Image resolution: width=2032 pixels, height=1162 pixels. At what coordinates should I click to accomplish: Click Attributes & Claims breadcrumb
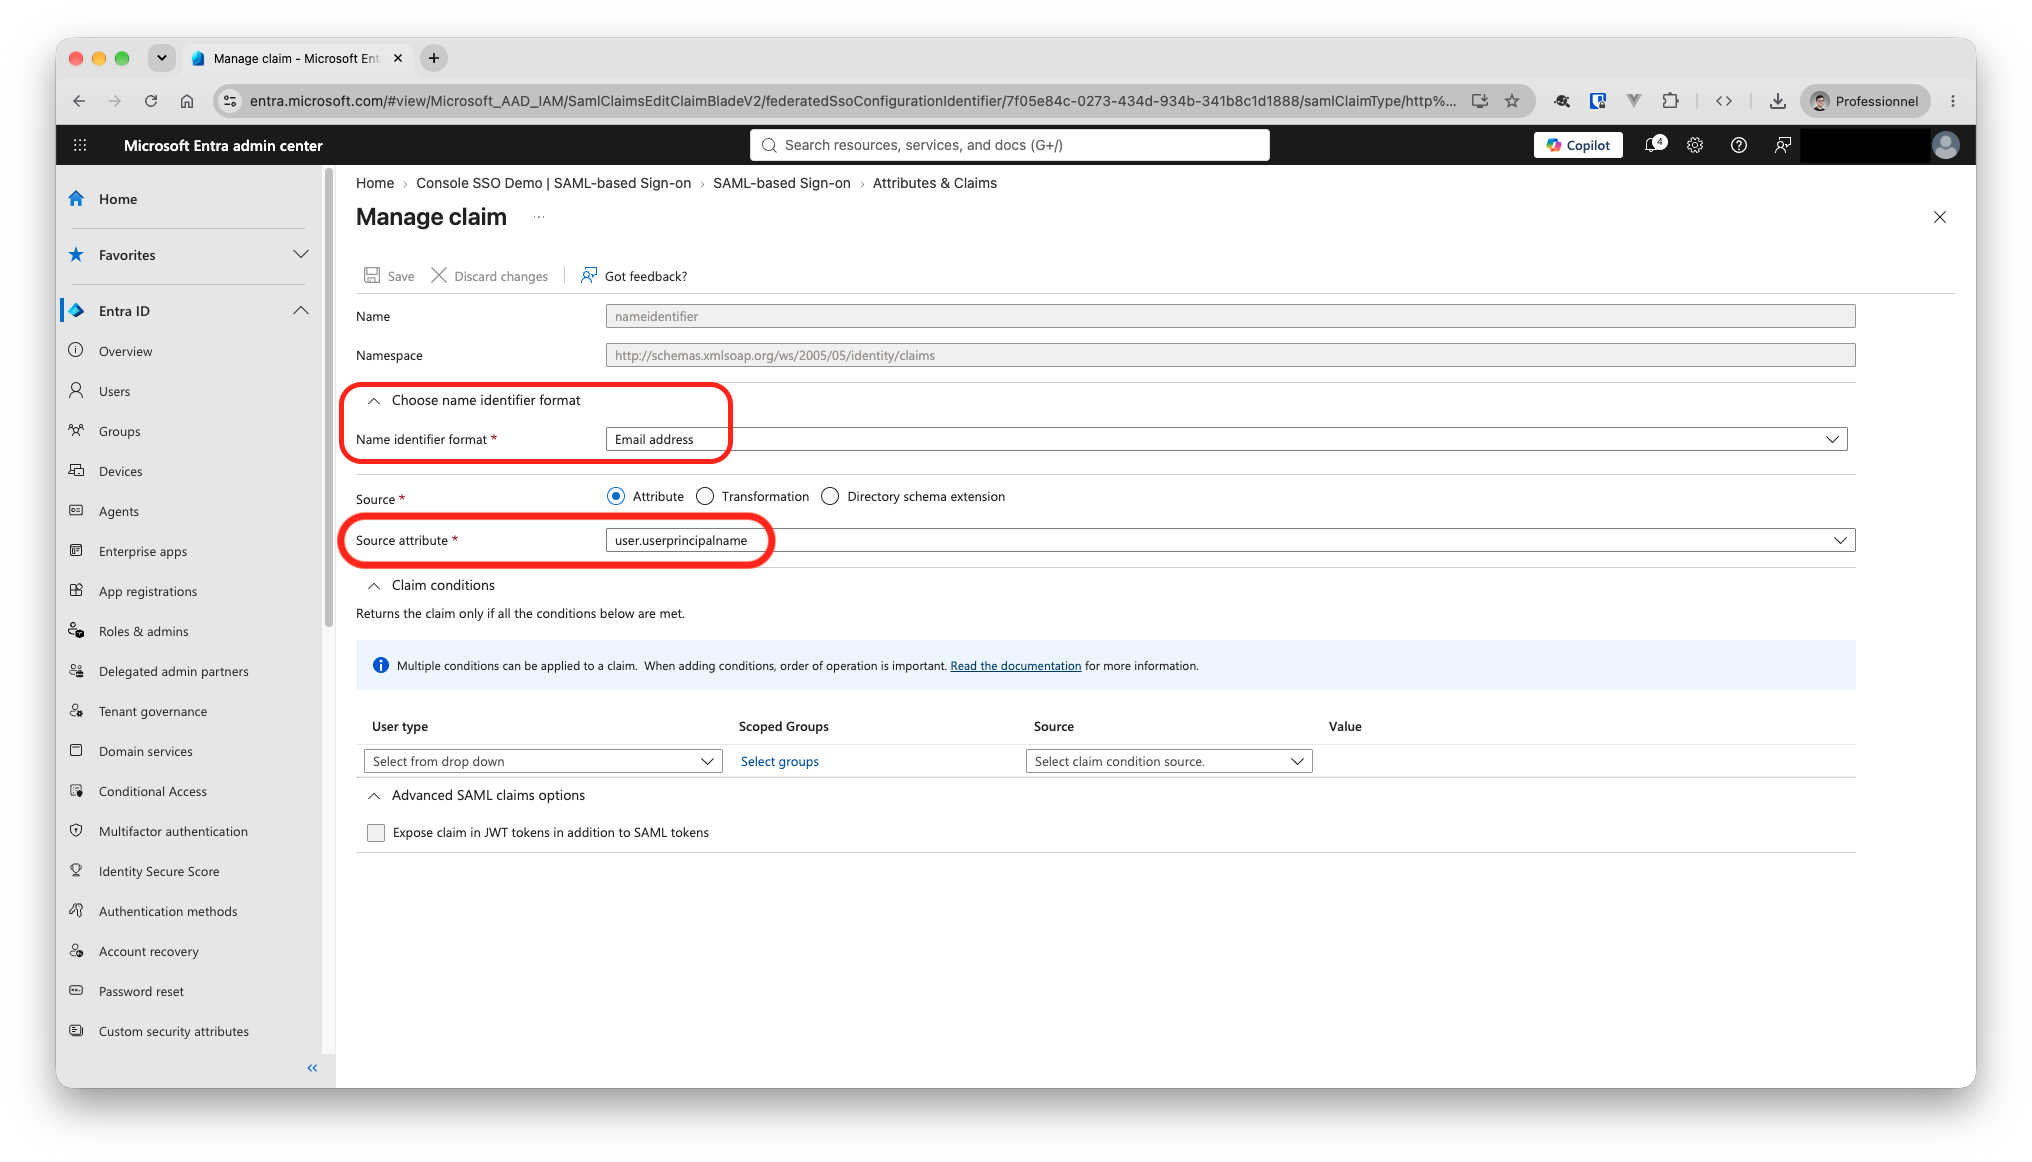[934, 183]
